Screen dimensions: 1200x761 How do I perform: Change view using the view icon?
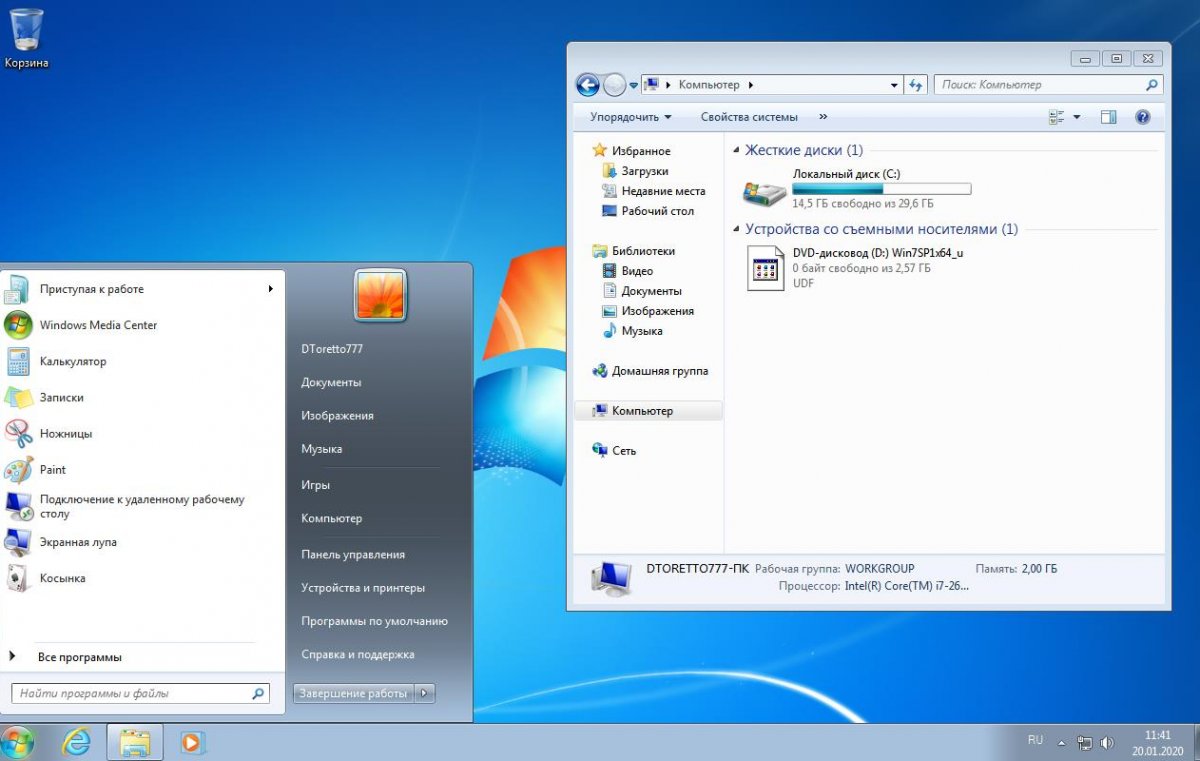[1057, 117]
